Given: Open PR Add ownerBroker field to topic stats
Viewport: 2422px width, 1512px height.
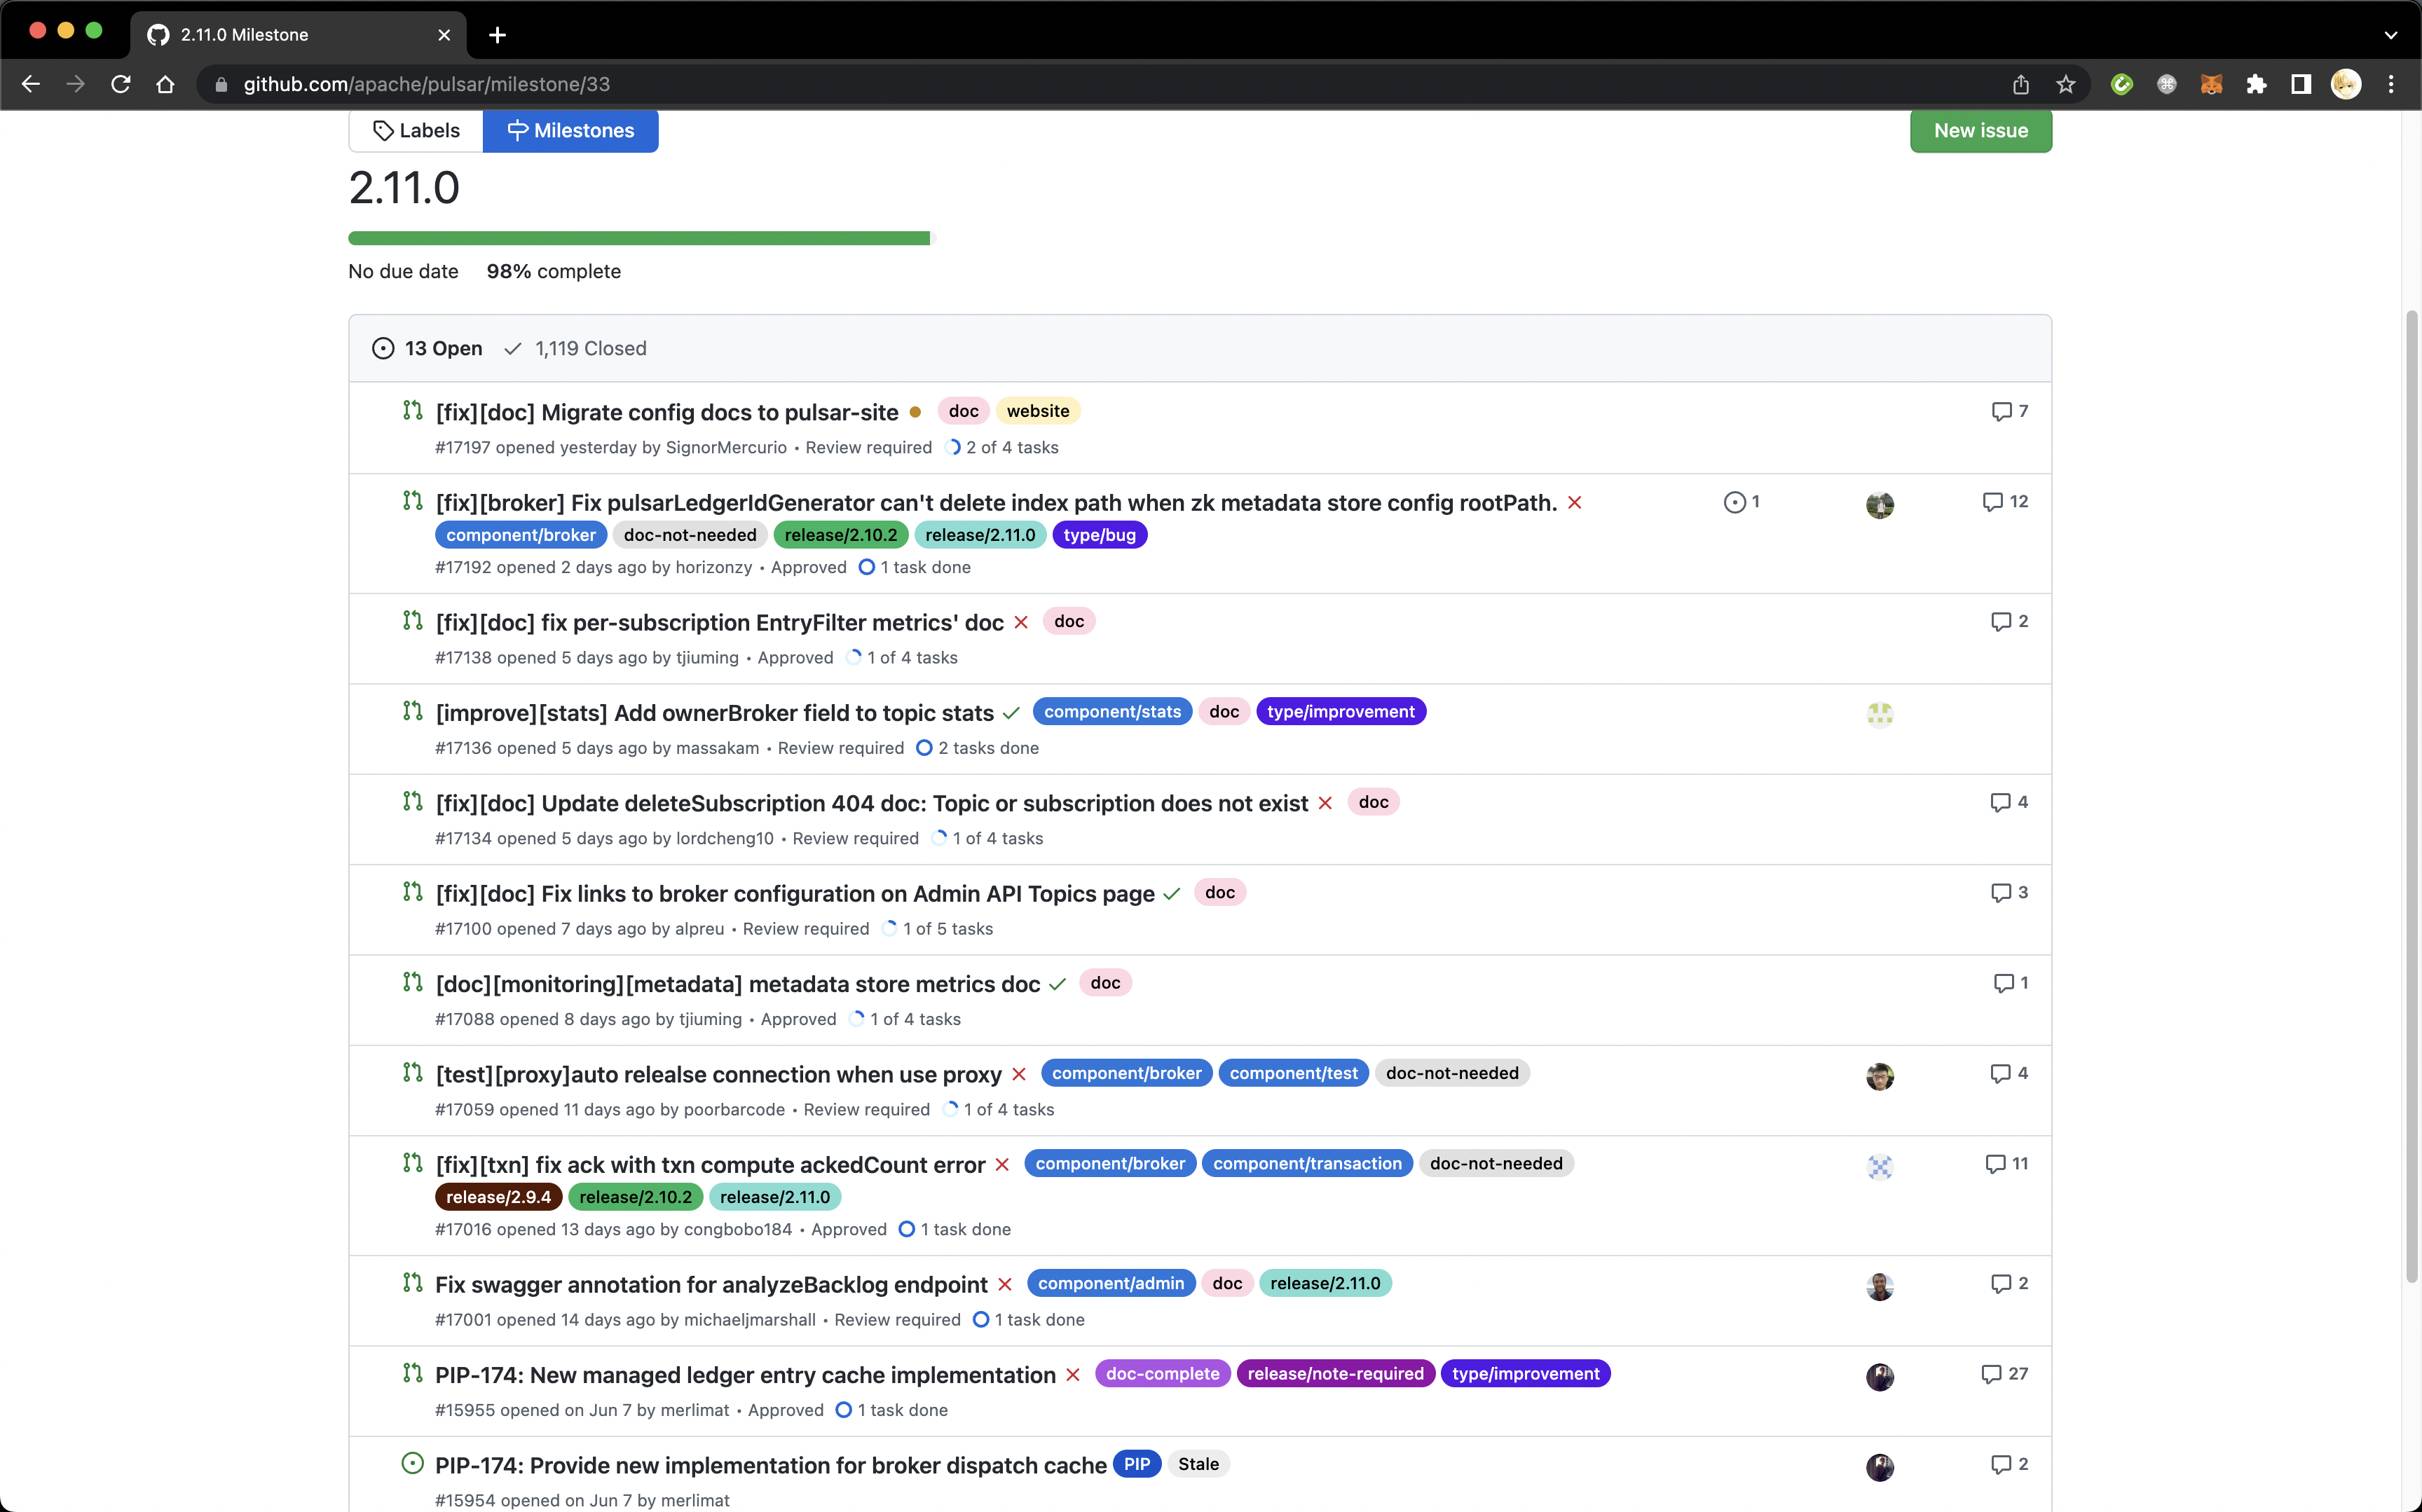Looking at the screenshot, I should [714, 713].
